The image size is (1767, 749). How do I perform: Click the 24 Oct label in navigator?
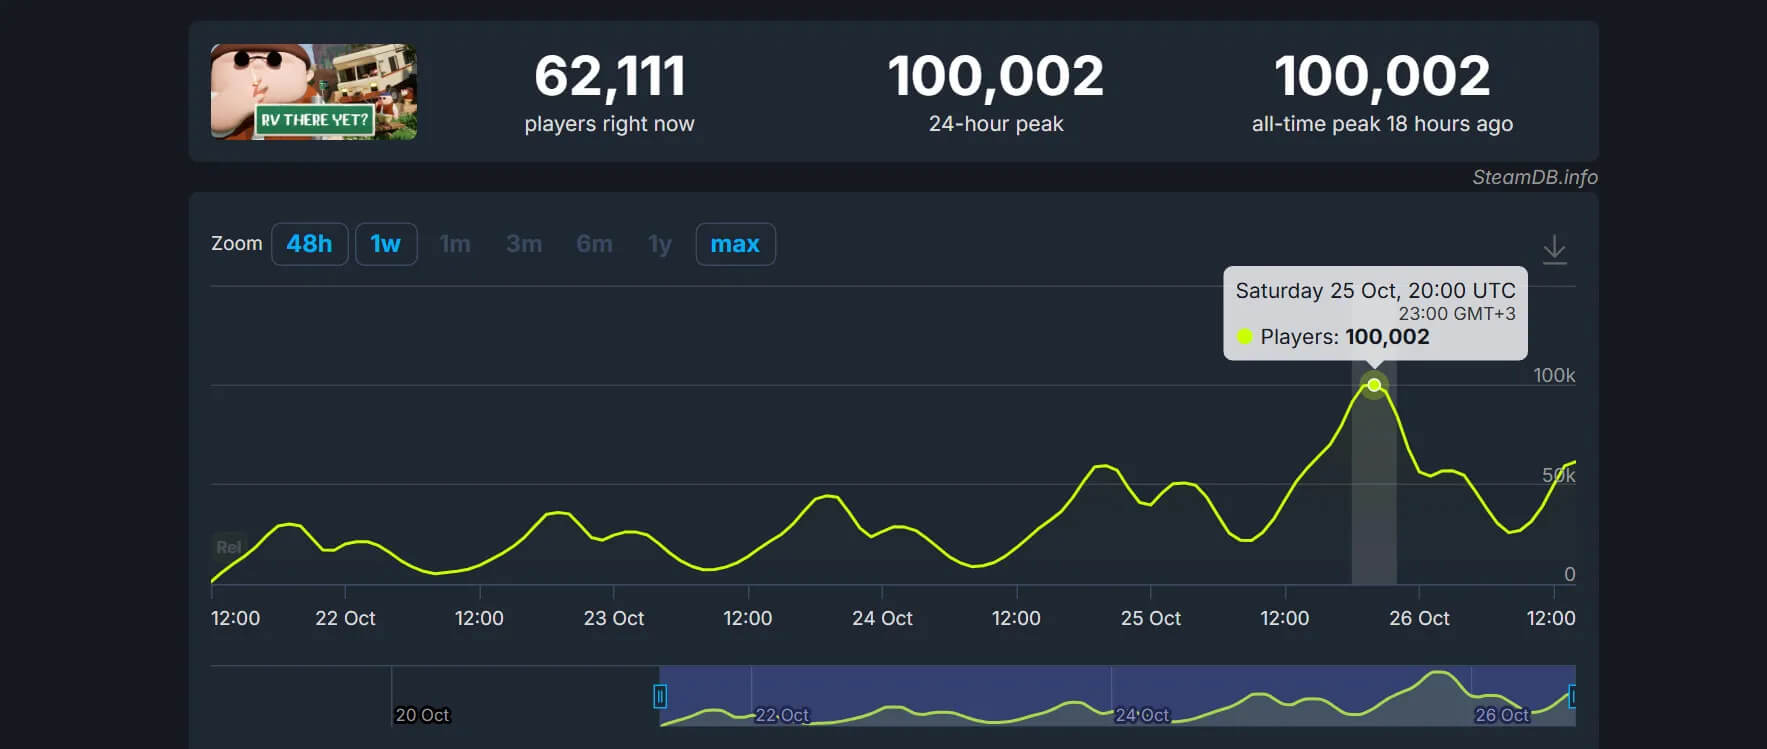pos(1142,715)
